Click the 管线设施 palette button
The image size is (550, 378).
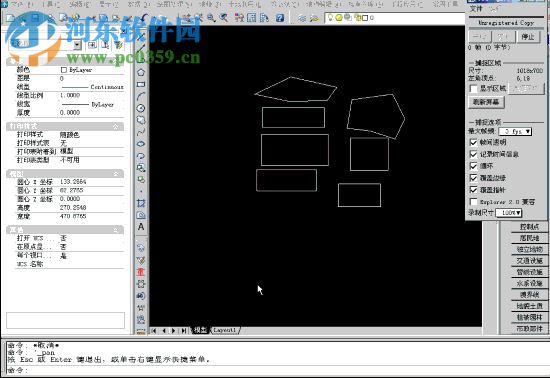pyautogui.click(x=530, y=272)
